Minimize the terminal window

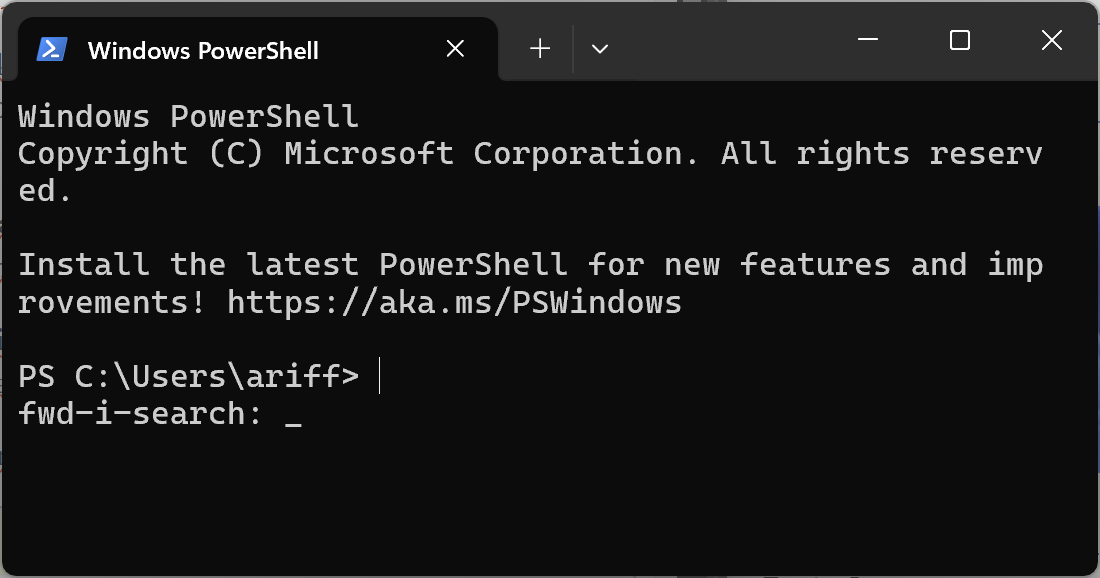[868, 40]
